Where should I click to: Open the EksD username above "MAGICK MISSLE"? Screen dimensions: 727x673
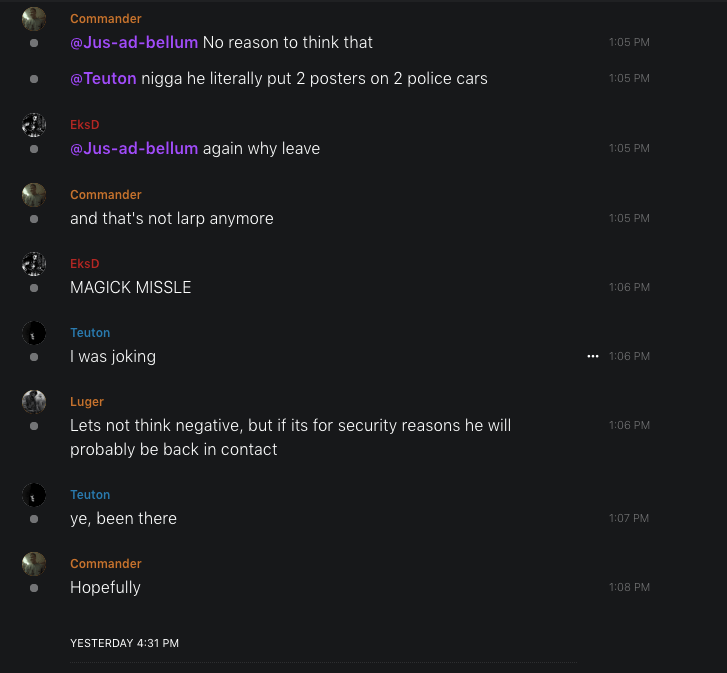(85, 264)
